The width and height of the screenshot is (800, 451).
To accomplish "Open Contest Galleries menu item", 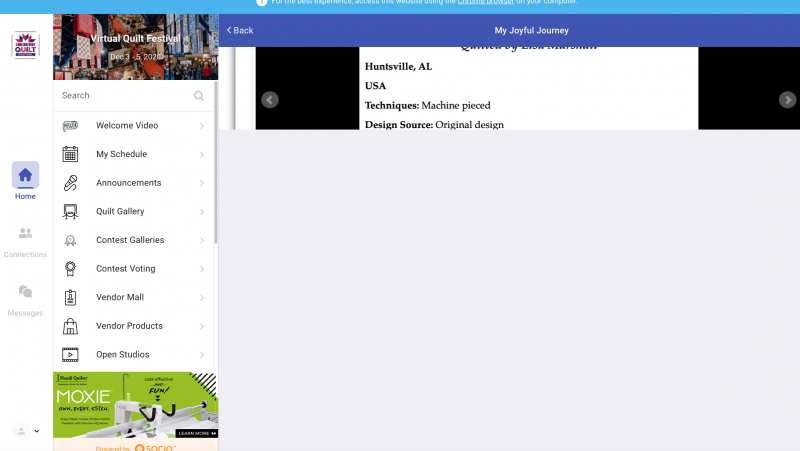I will point(130,240).
